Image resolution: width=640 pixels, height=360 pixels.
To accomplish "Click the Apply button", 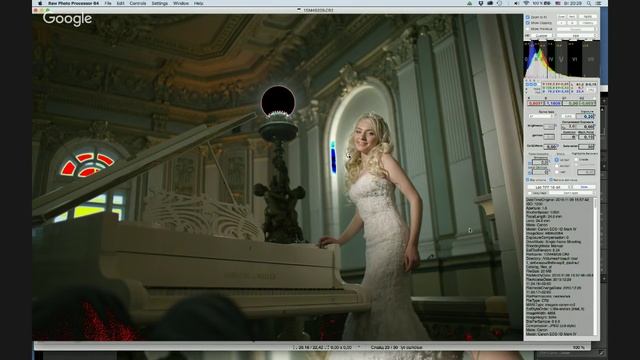I will coord(584,187).
